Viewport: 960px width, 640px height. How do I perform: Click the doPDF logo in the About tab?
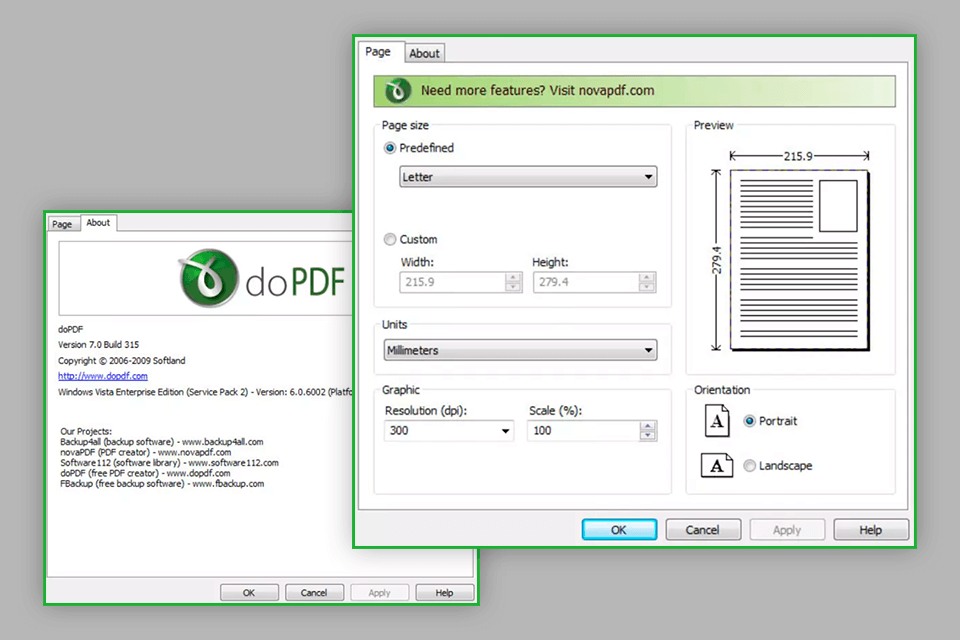(x=262, y=279)
